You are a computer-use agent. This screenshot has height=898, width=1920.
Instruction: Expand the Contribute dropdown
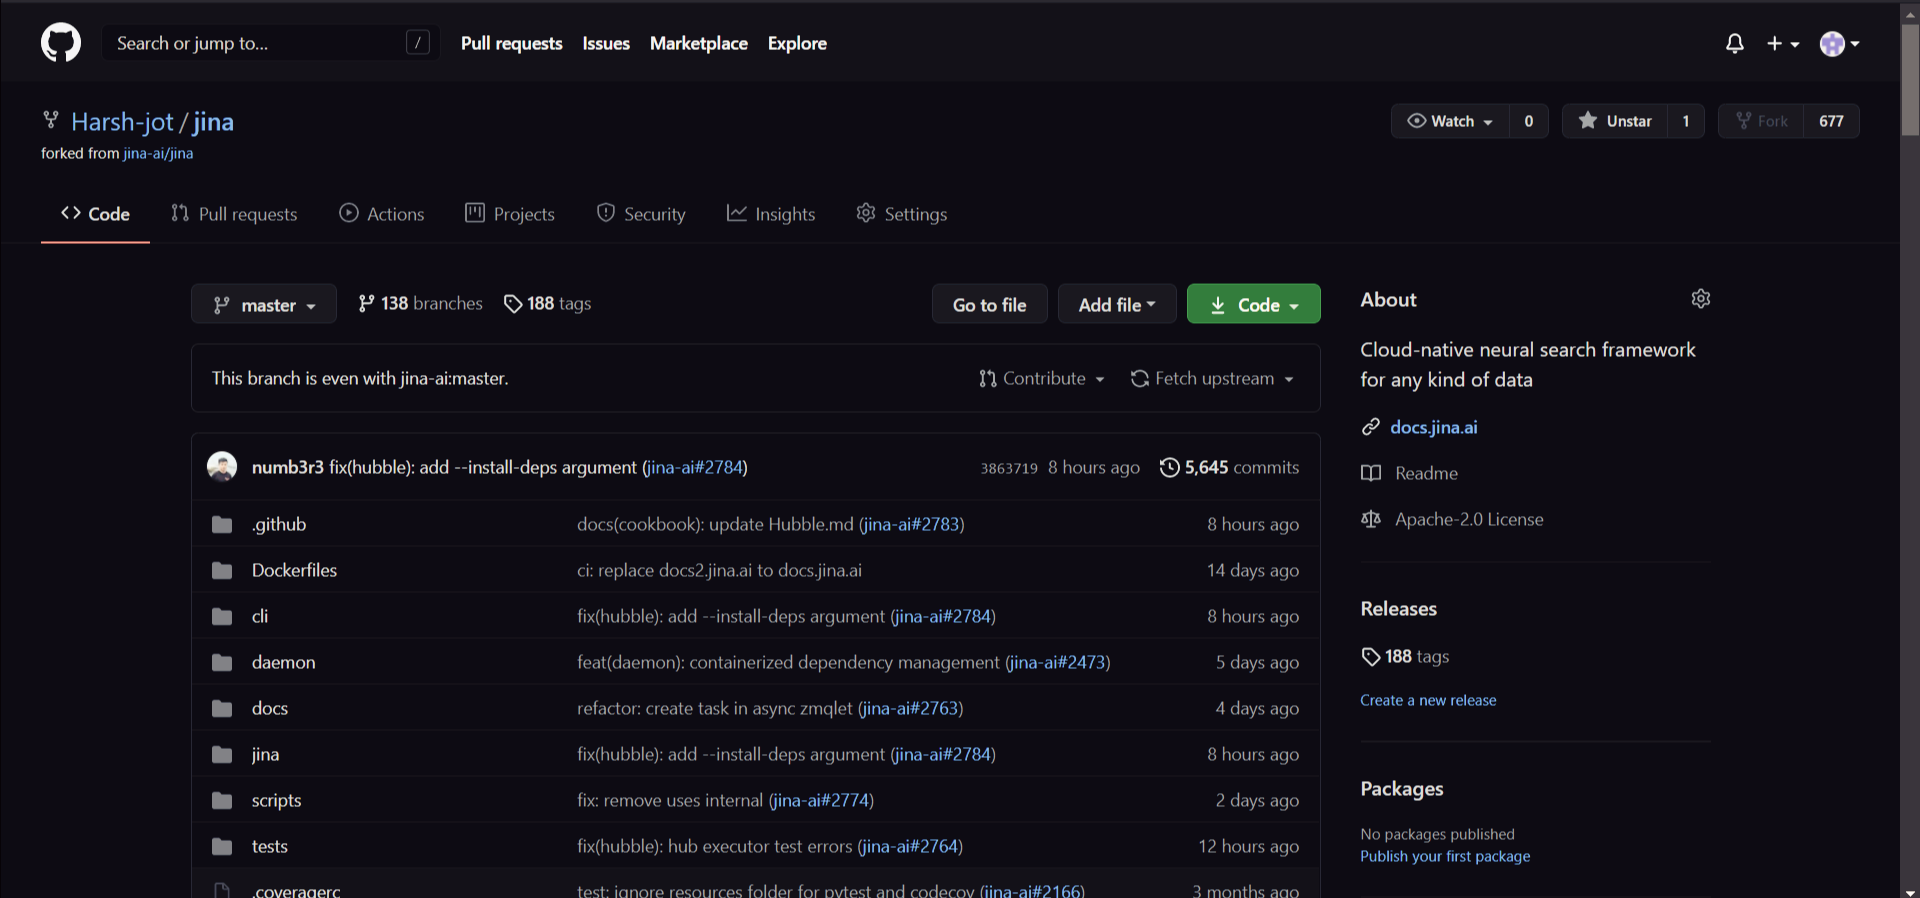(1042, 378)
